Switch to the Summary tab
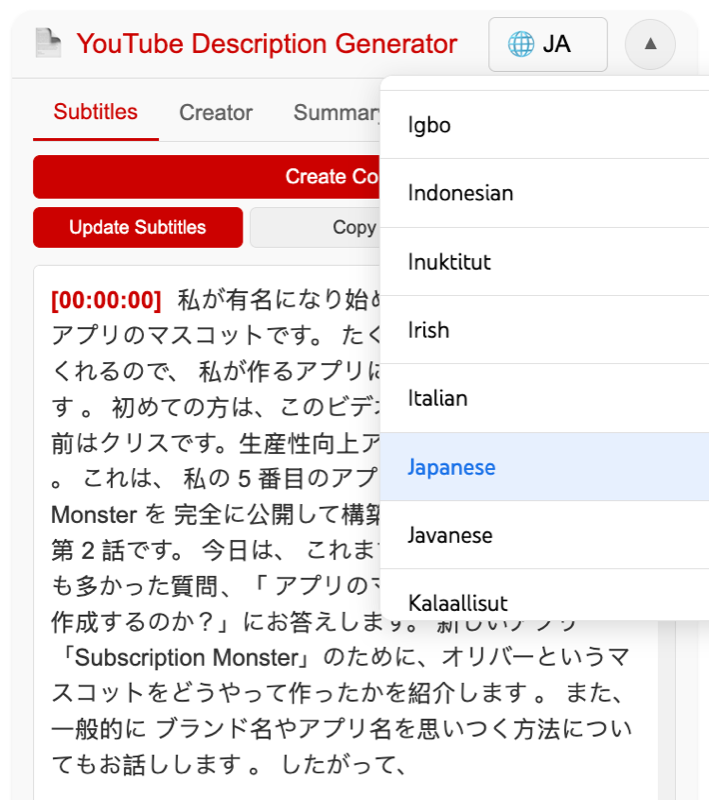This screenshot has height=800, width=709. pyautogui.click(x=335, y=113)
